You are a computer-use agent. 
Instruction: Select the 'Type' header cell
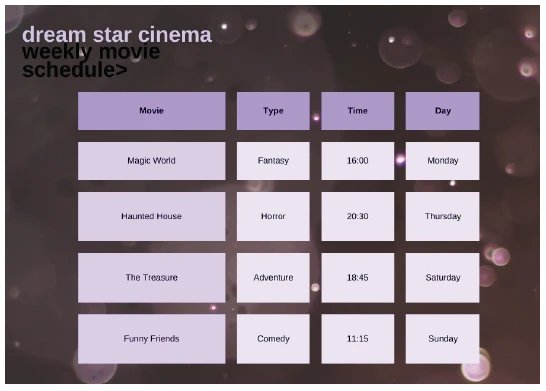(x=273, y=111)
